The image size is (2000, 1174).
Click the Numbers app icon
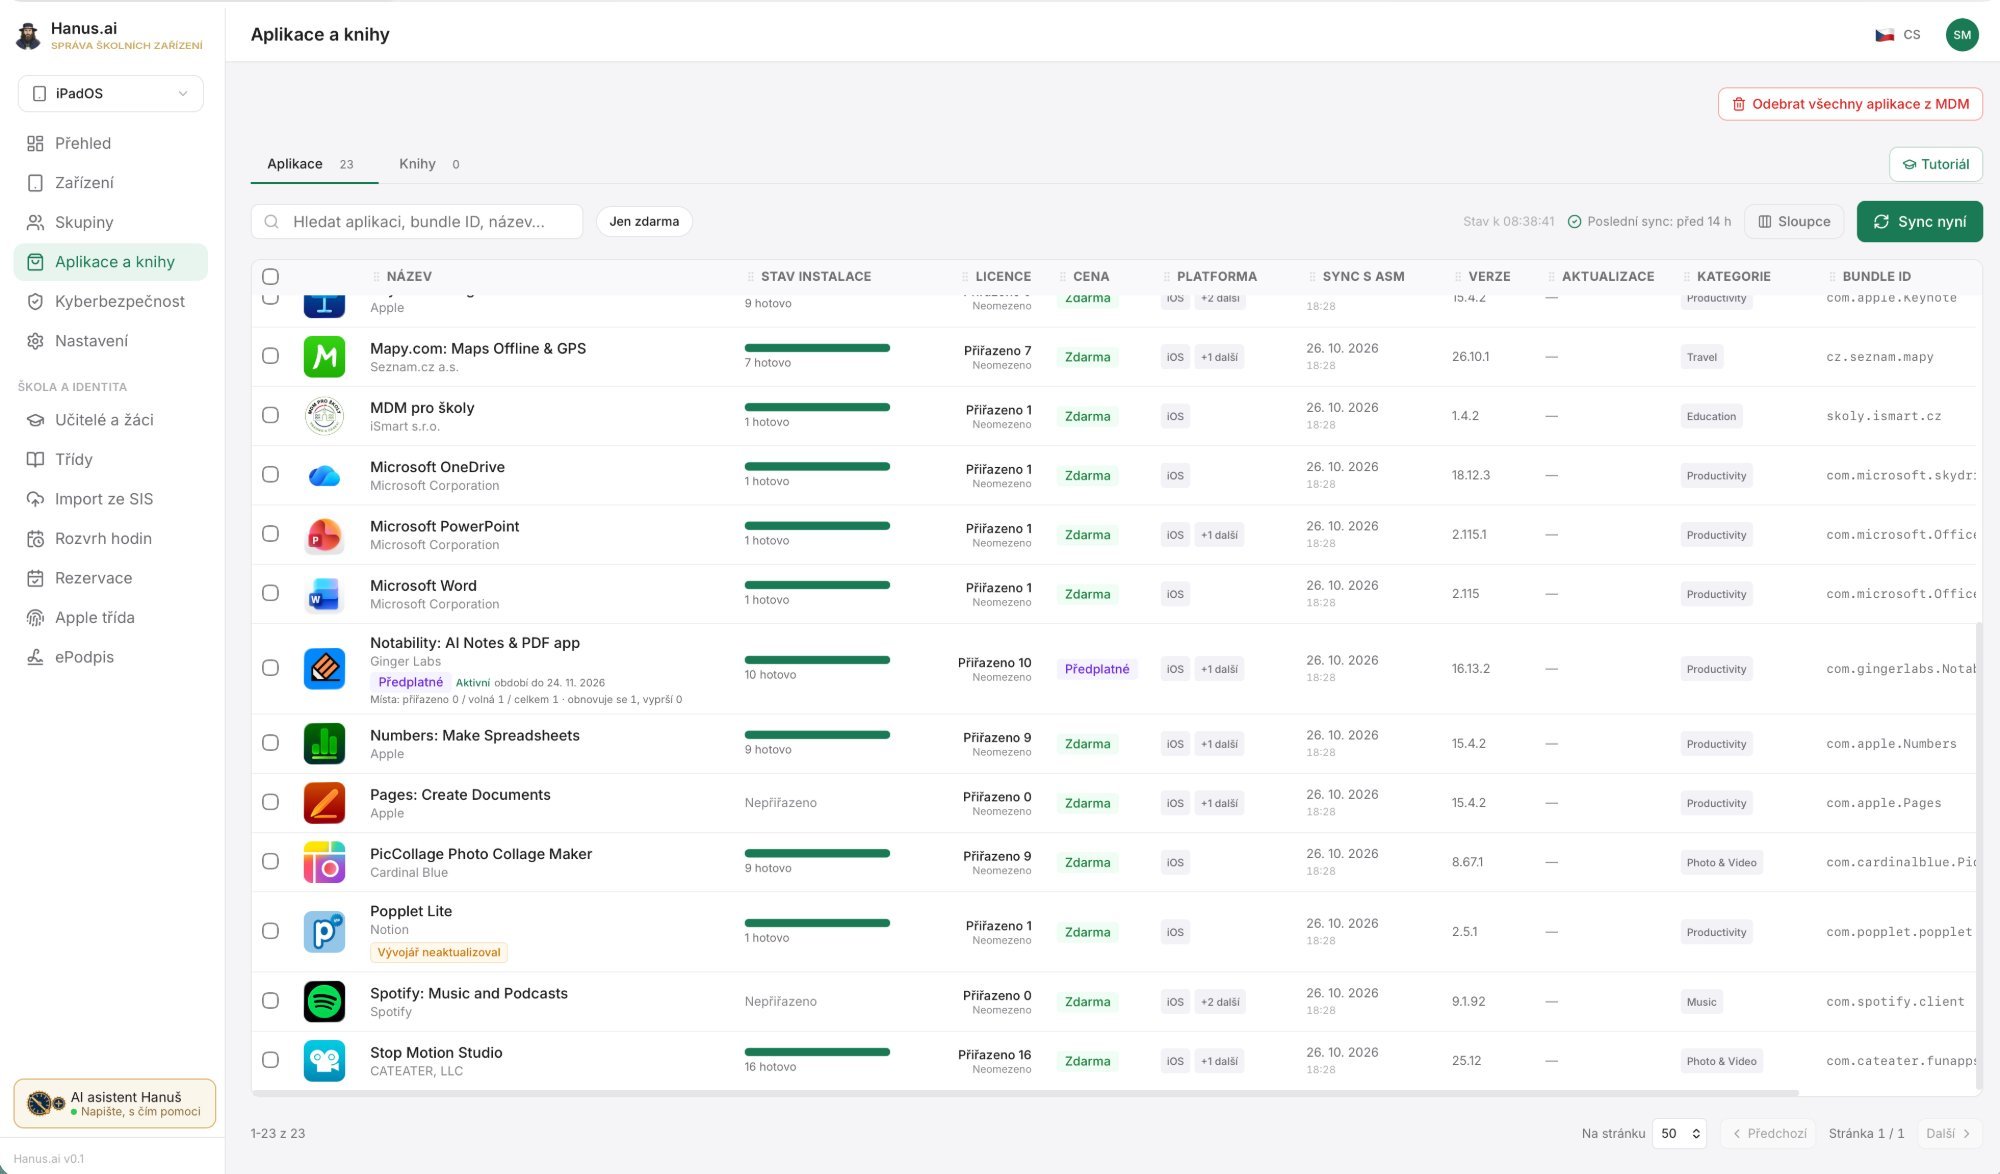[x=324, y=743]
